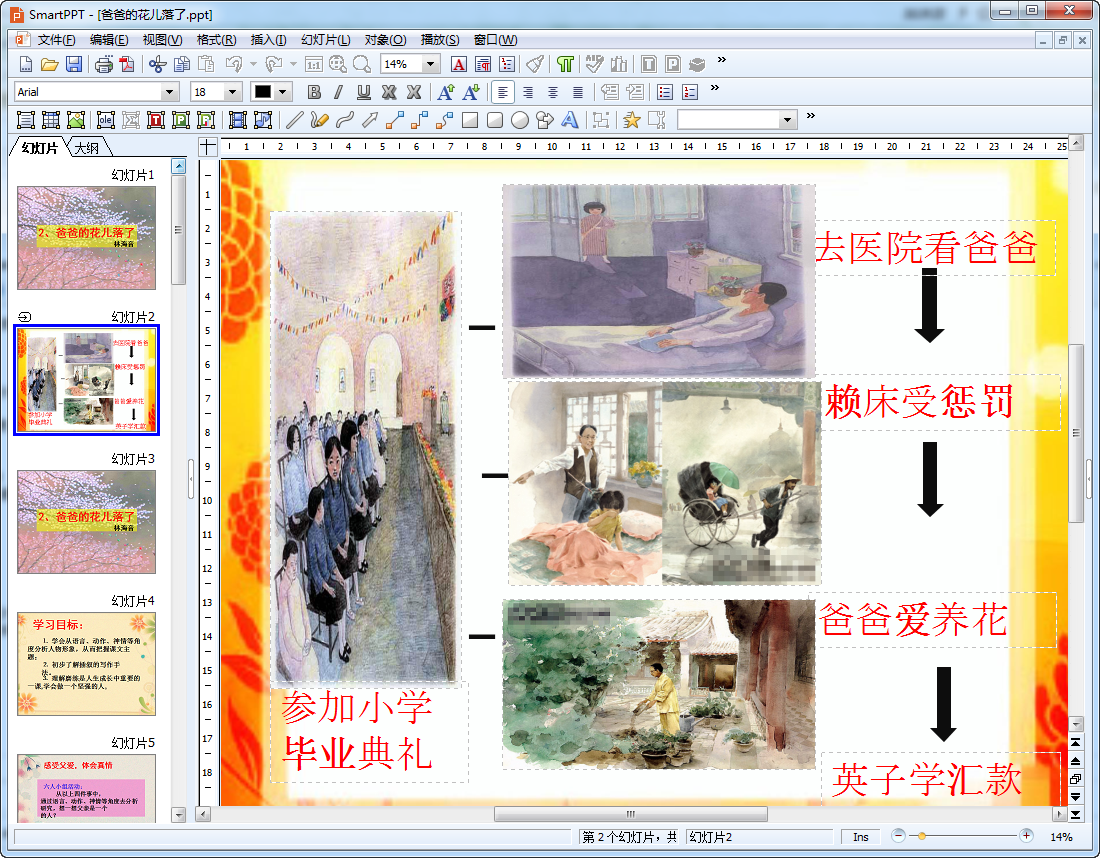The height and width of the screenshot is (858, 1100).
Task: Click the Undo arrow icon
Action: click(x=234, y=65)
